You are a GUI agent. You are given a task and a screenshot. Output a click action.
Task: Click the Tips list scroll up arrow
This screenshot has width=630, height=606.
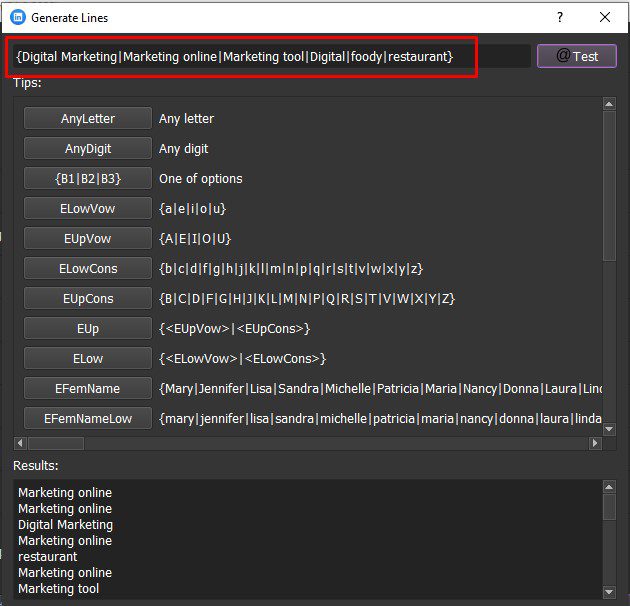609,104
